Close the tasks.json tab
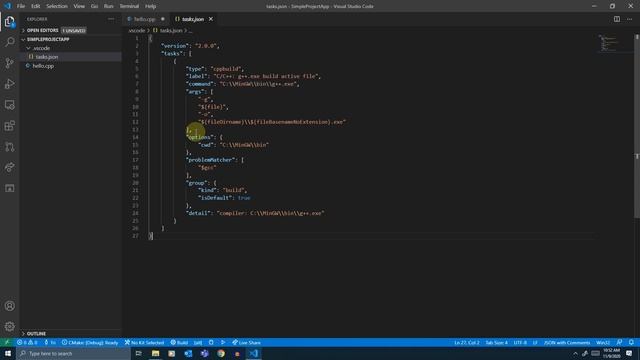The height and width of the screenshot is (360, 640). click(x=211, y=19)
